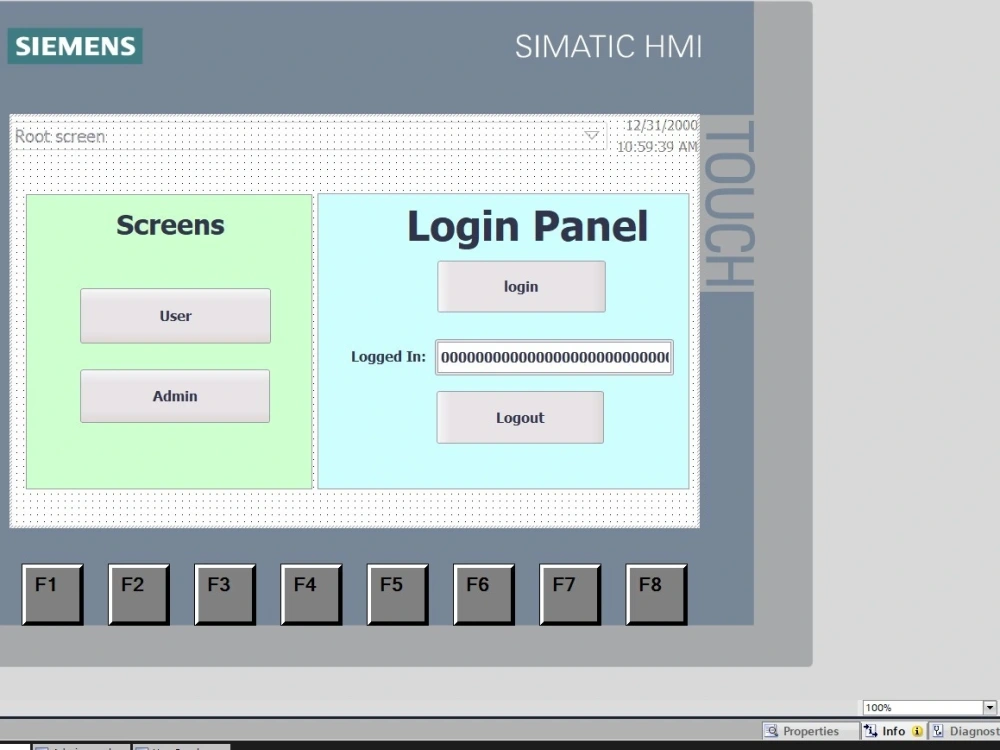Open the Admin screen
This screenshot has height=750, width=1000.
tap(175, 395)
